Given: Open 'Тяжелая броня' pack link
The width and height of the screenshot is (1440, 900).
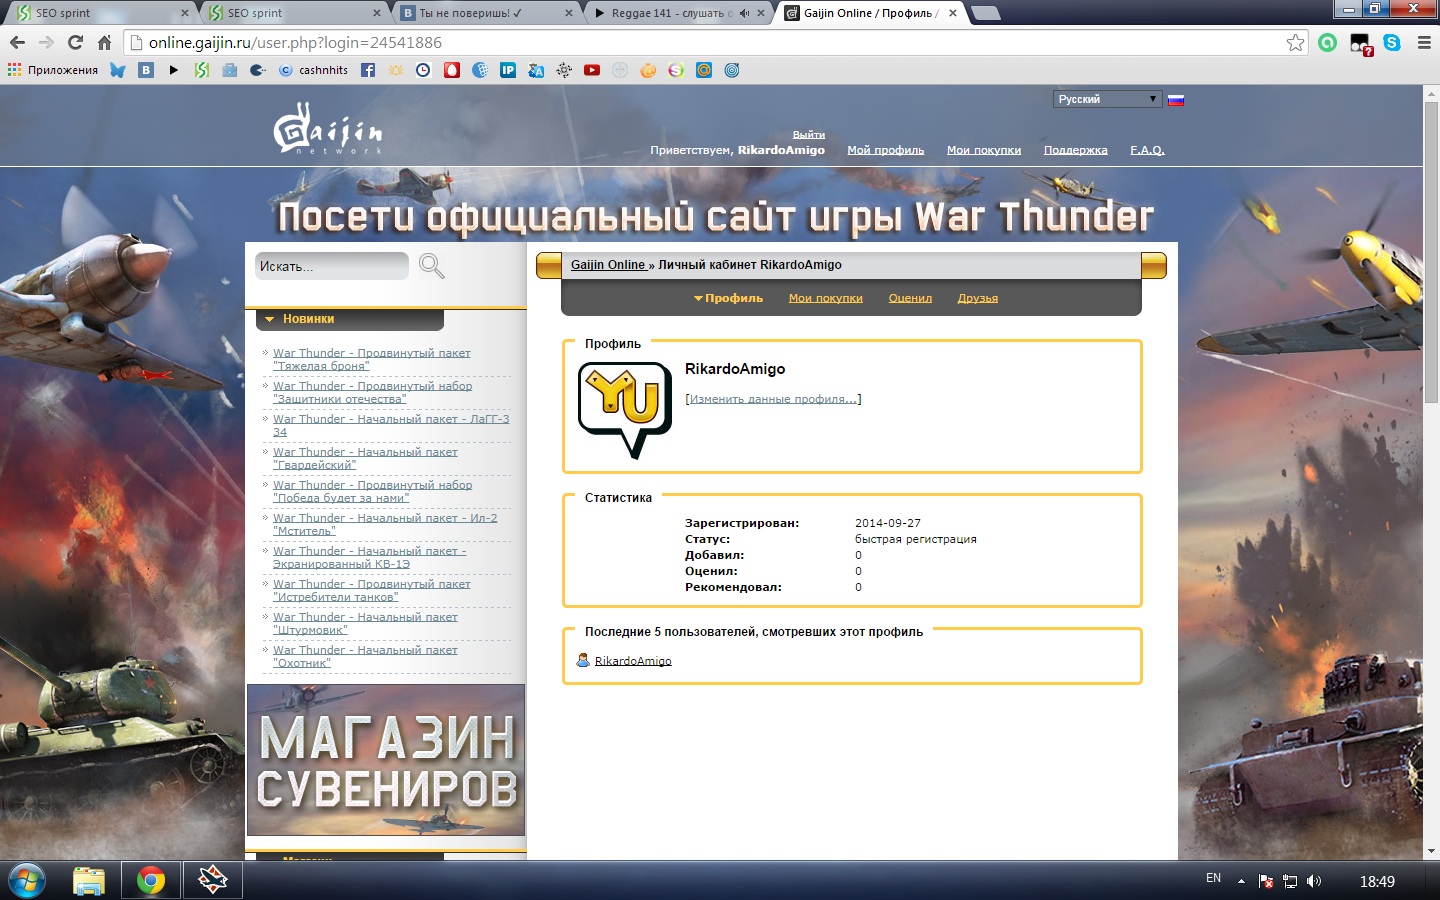Looking at the screenshot, I should click(x=371, y=359).
